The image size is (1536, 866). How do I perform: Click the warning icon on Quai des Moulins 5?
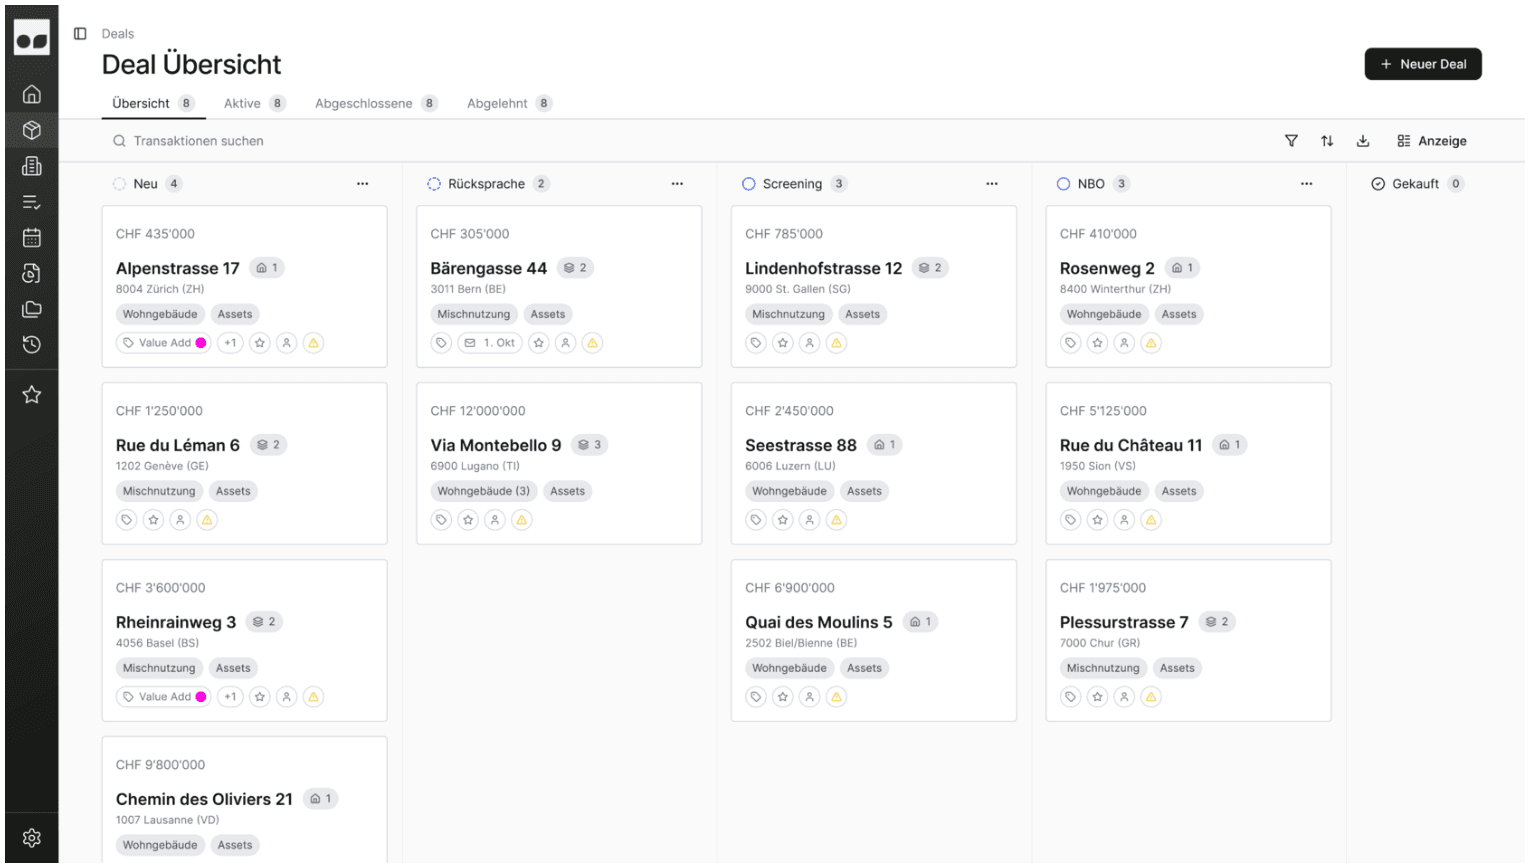click(x=837, y=697)
